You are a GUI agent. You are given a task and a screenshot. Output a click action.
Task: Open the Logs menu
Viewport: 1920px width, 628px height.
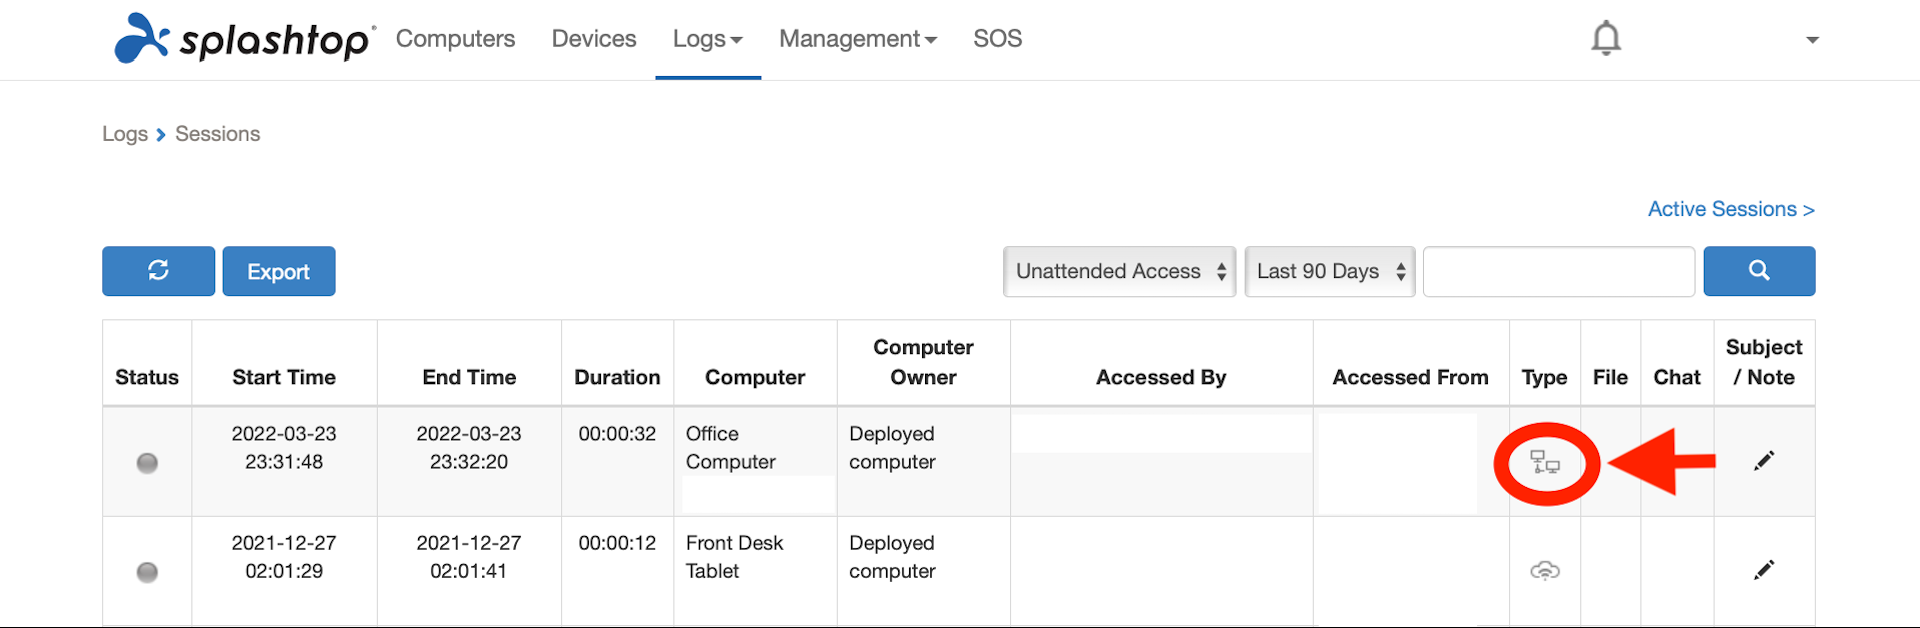tap(708, 39)
